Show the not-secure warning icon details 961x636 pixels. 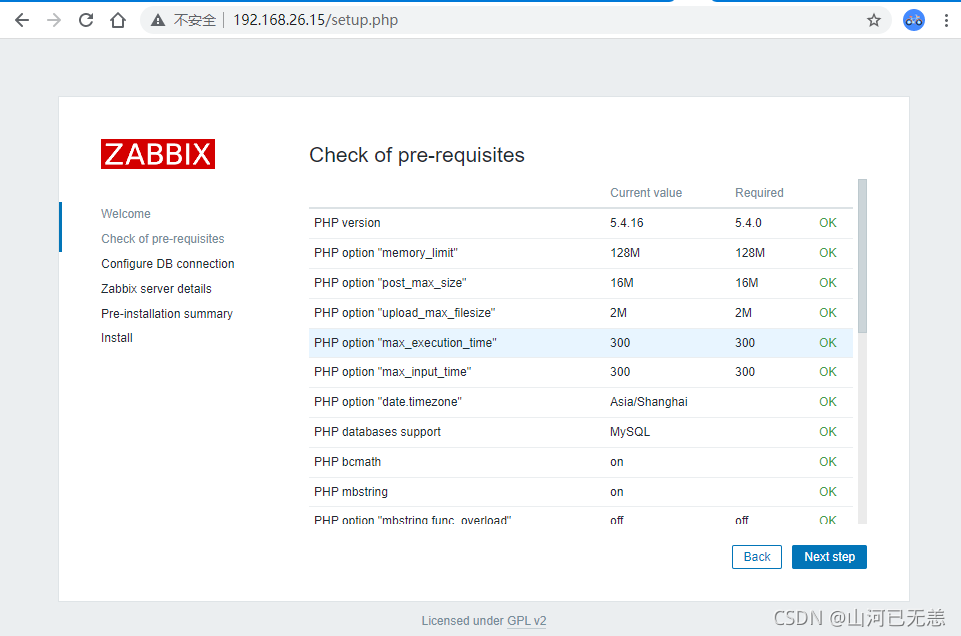(x=158, y=20)
